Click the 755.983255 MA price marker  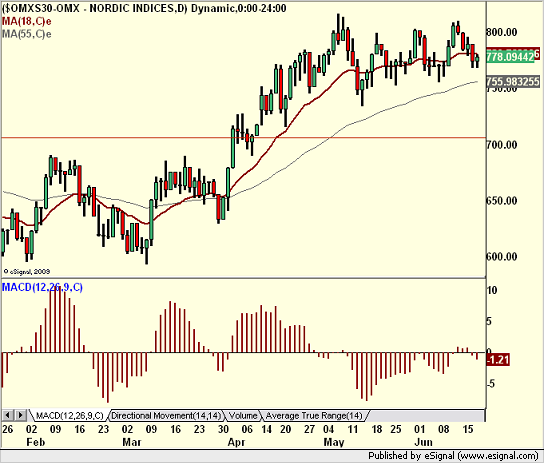(x=513, y=82)
